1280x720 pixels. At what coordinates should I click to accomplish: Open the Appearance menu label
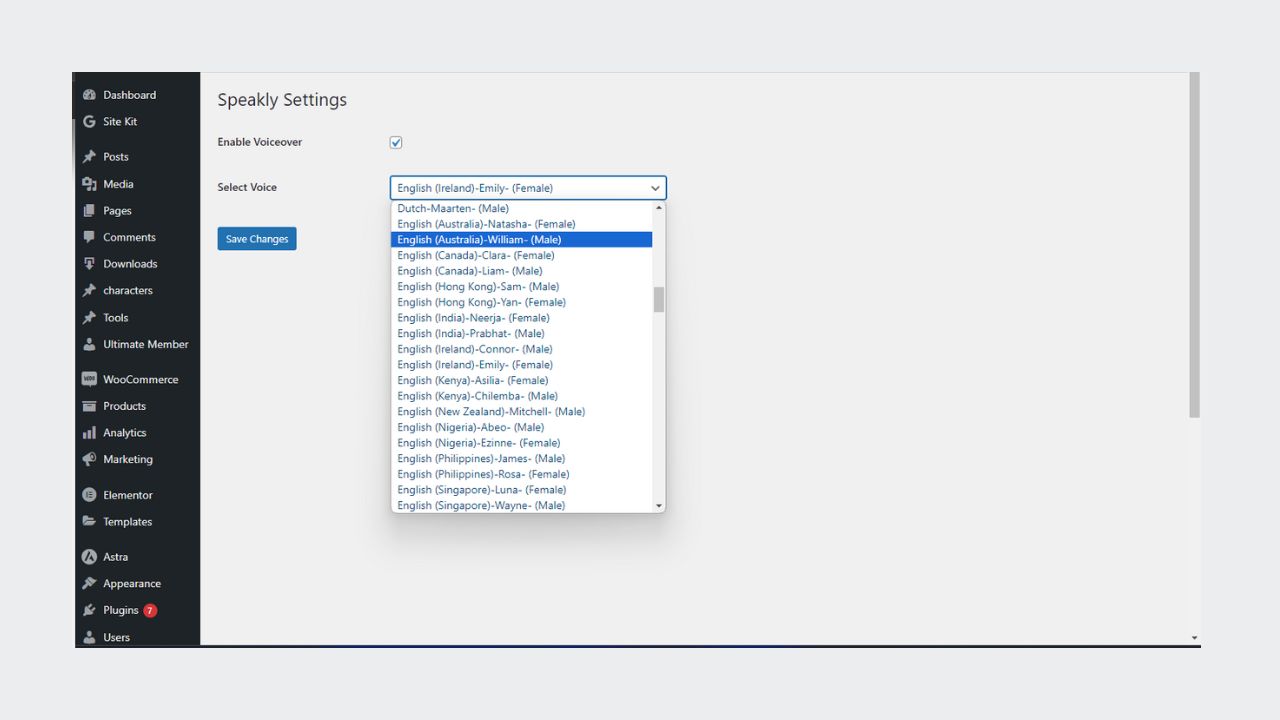(132, 584)
